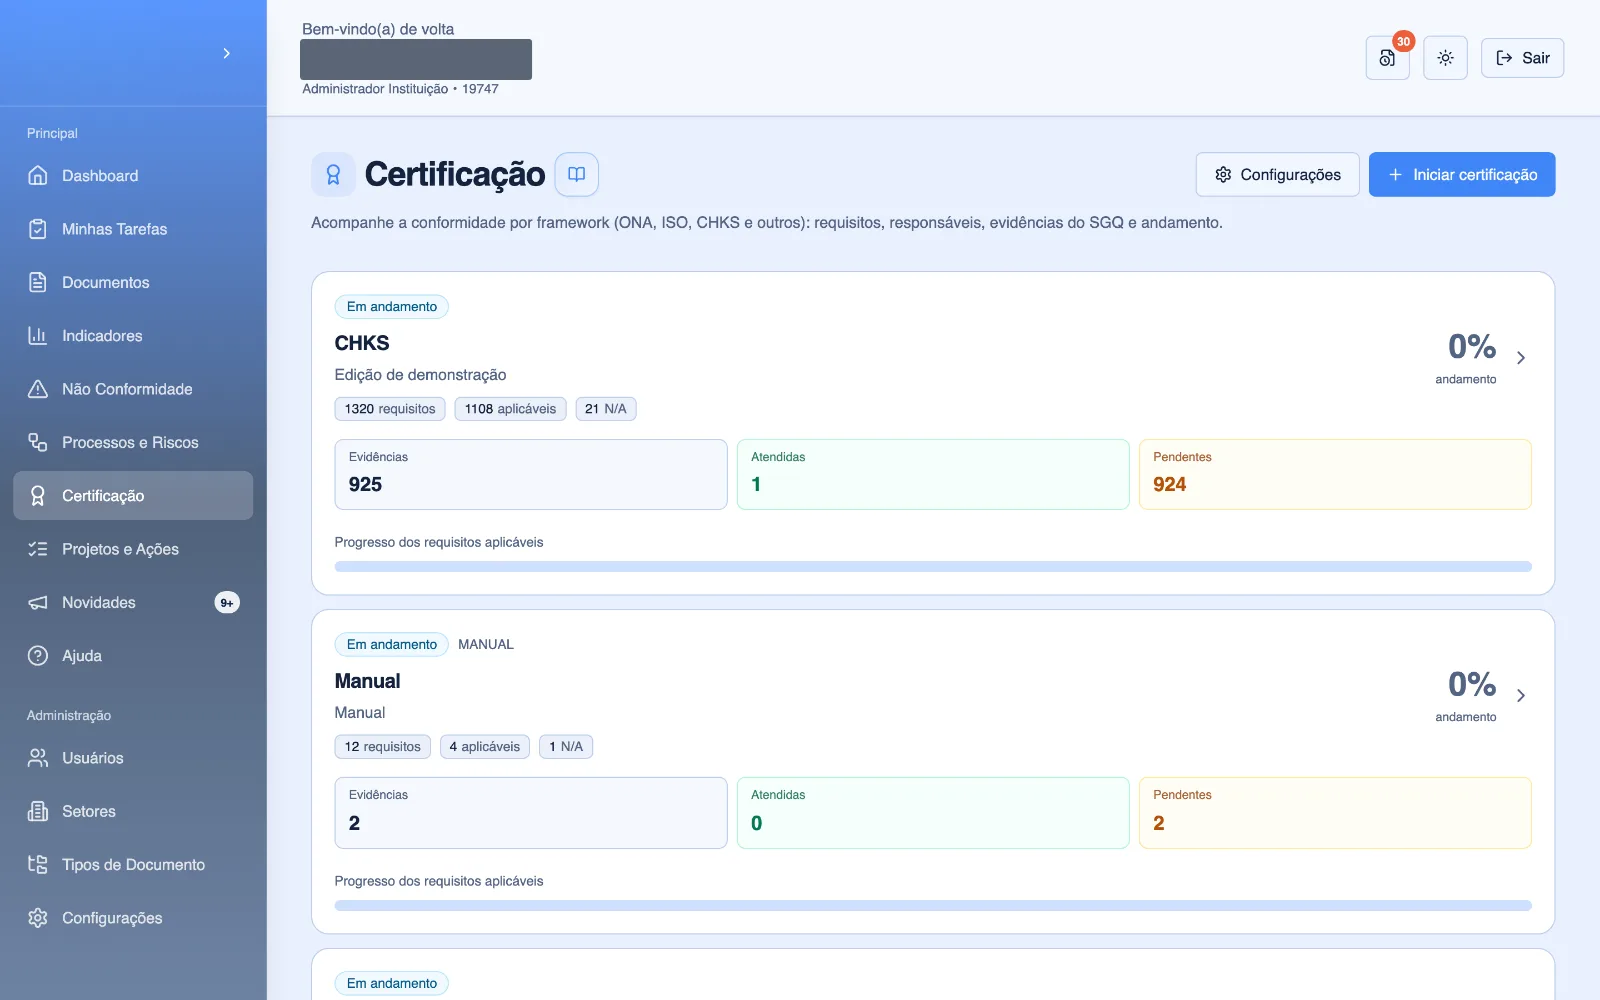
Task: Click the Novidades megaphone icon
Action: (x=38, y=602)
